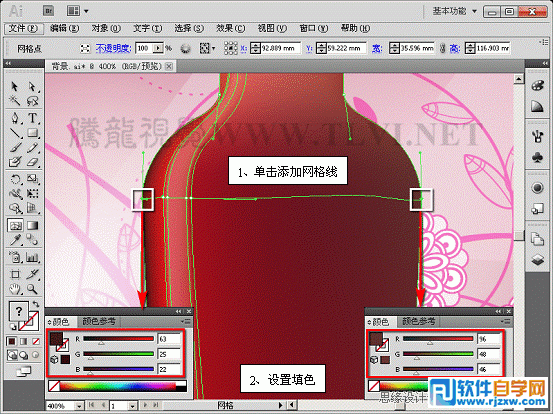Open the Layers panel icon in dock

point(537,260)
